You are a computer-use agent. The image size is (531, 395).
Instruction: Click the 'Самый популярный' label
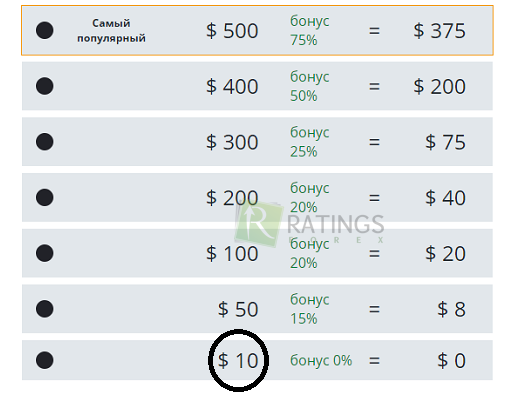pos(111,30)
